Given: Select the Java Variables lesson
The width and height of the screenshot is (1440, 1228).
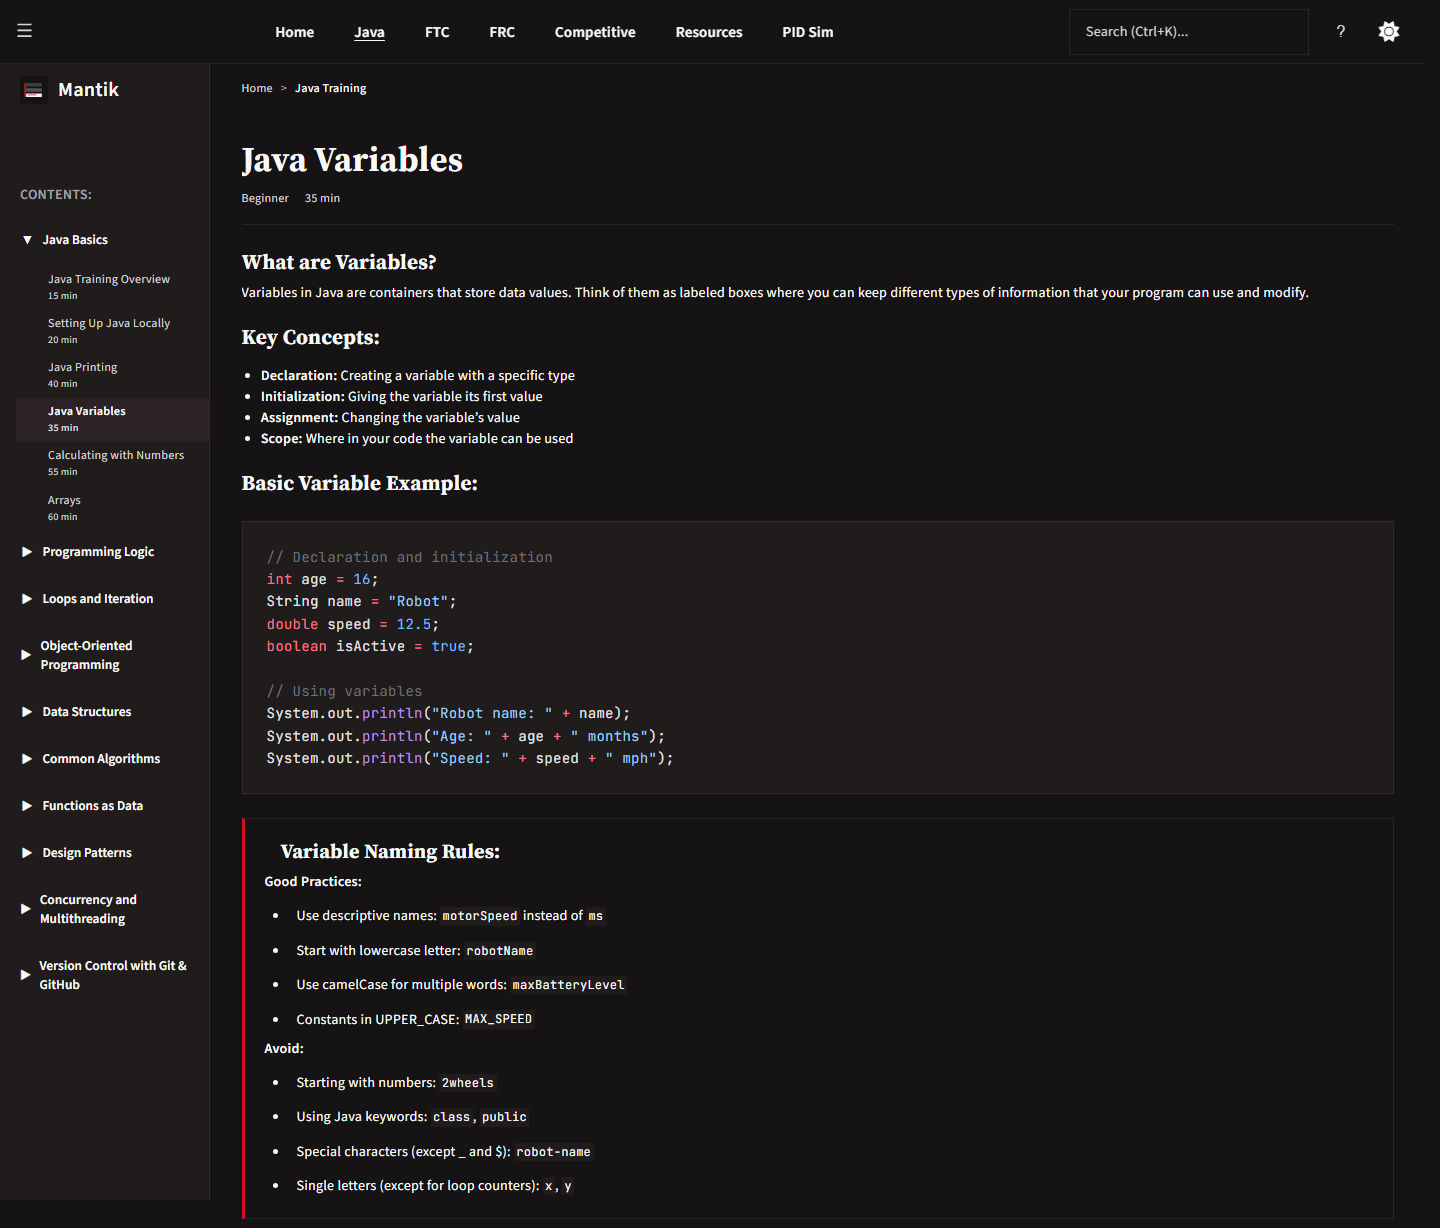Looking at the screenshot, I should click(113, 419).
